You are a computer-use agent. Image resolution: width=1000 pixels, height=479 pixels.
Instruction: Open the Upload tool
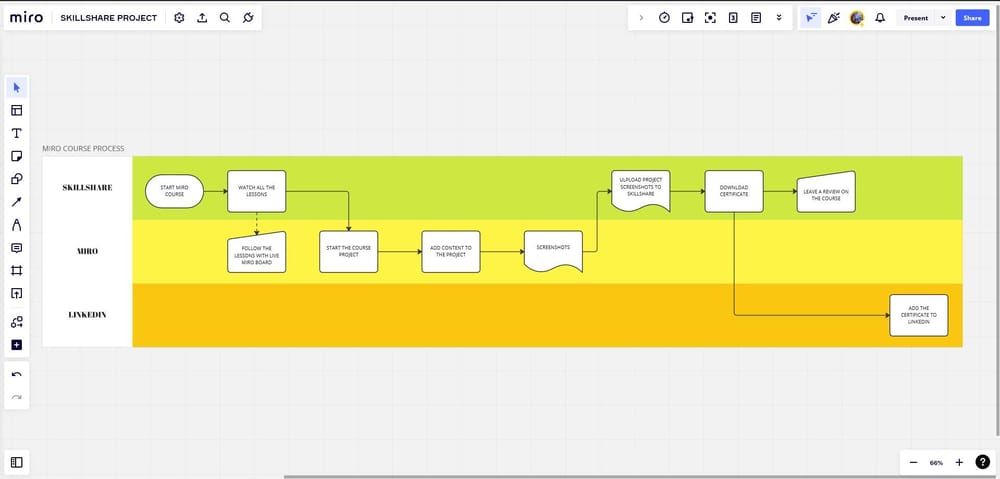click(17, 293)
